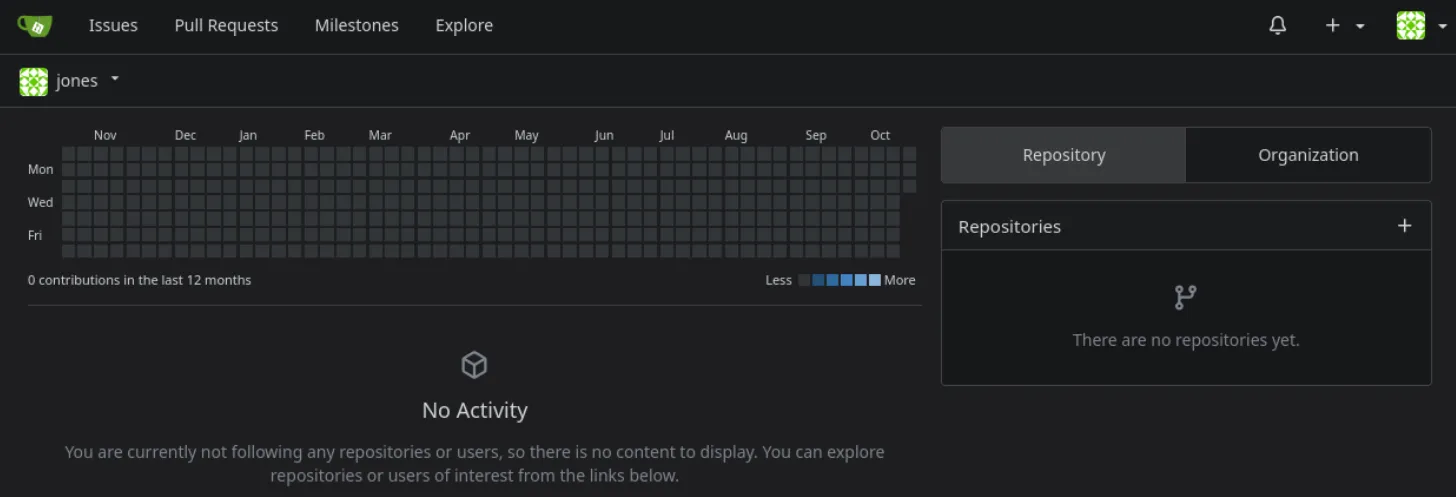Click the plus create icon in top bar
The image size is (1456, 497).
[1332, 26]
